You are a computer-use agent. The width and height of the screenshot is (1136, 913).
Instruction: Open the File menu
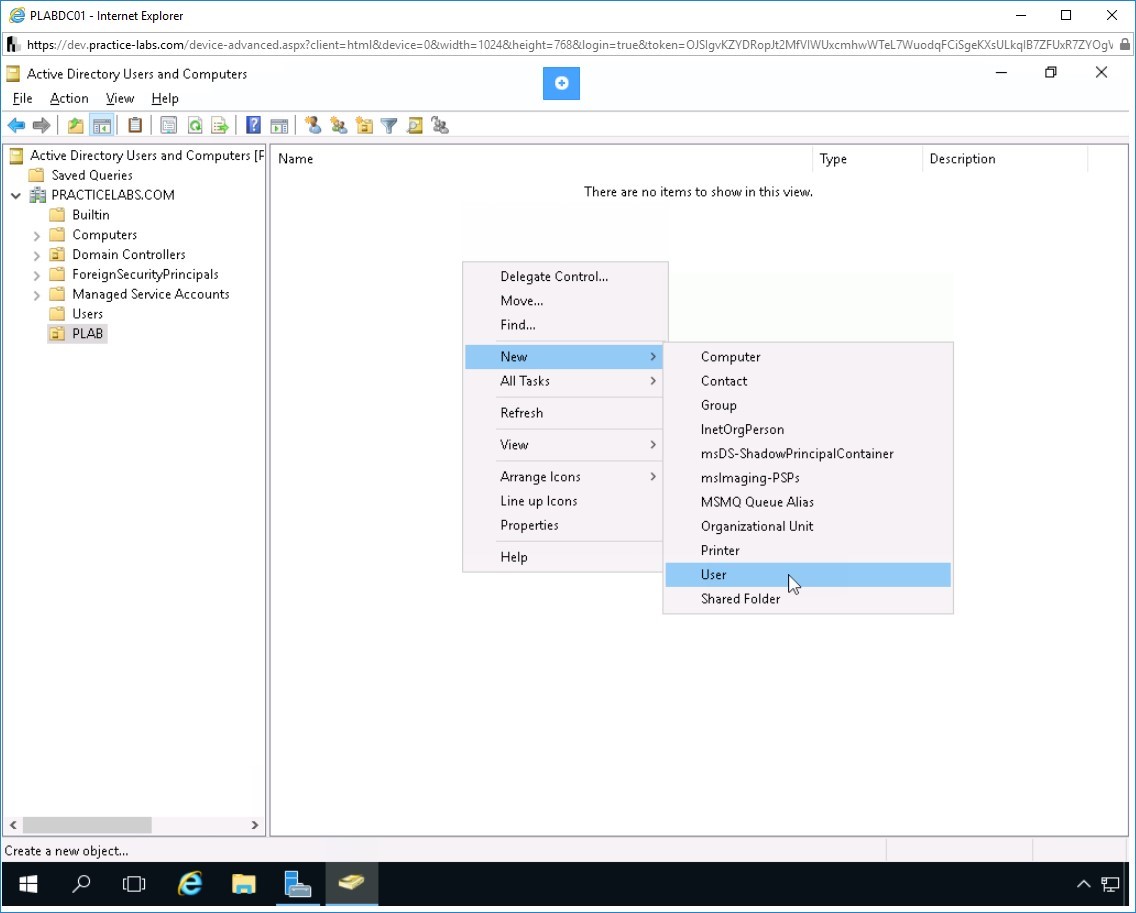pyautogui.click(x=22, y=99)
